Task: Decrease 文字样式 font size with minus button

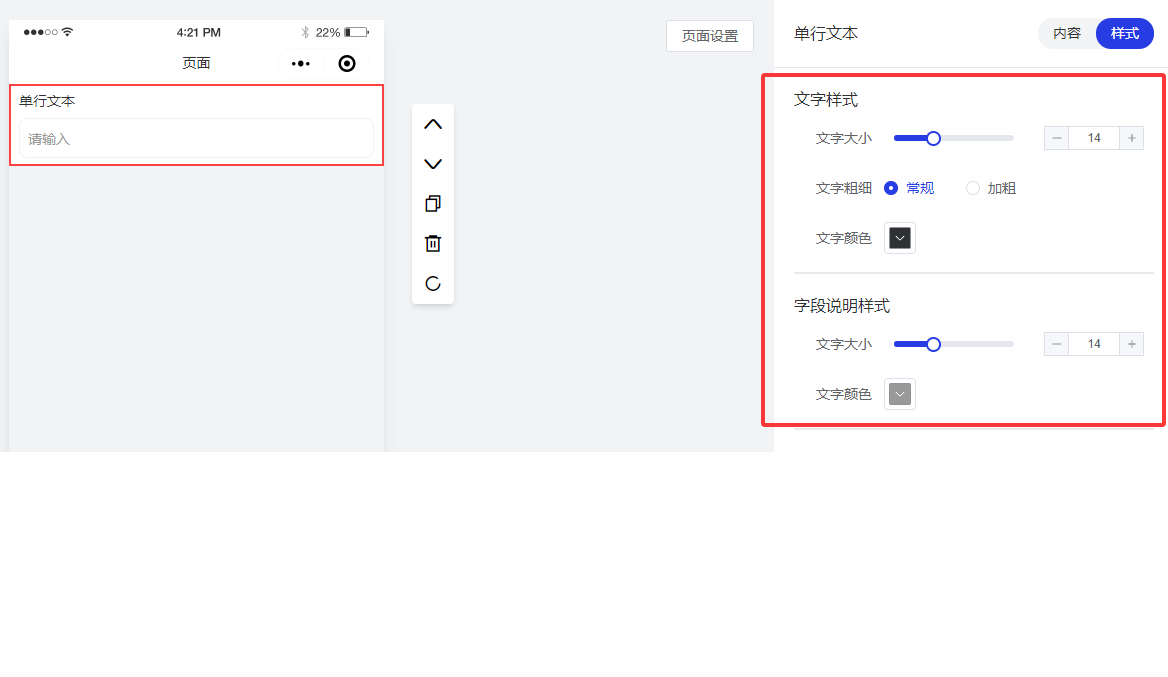Action: [1056, 138]
